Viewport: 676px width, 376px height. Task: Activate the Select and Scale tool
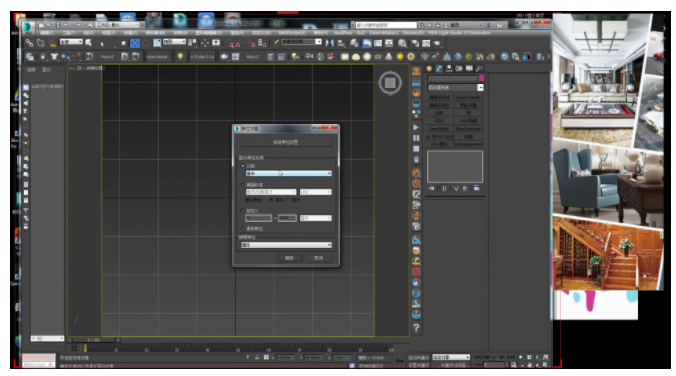(x=157, y=43)
